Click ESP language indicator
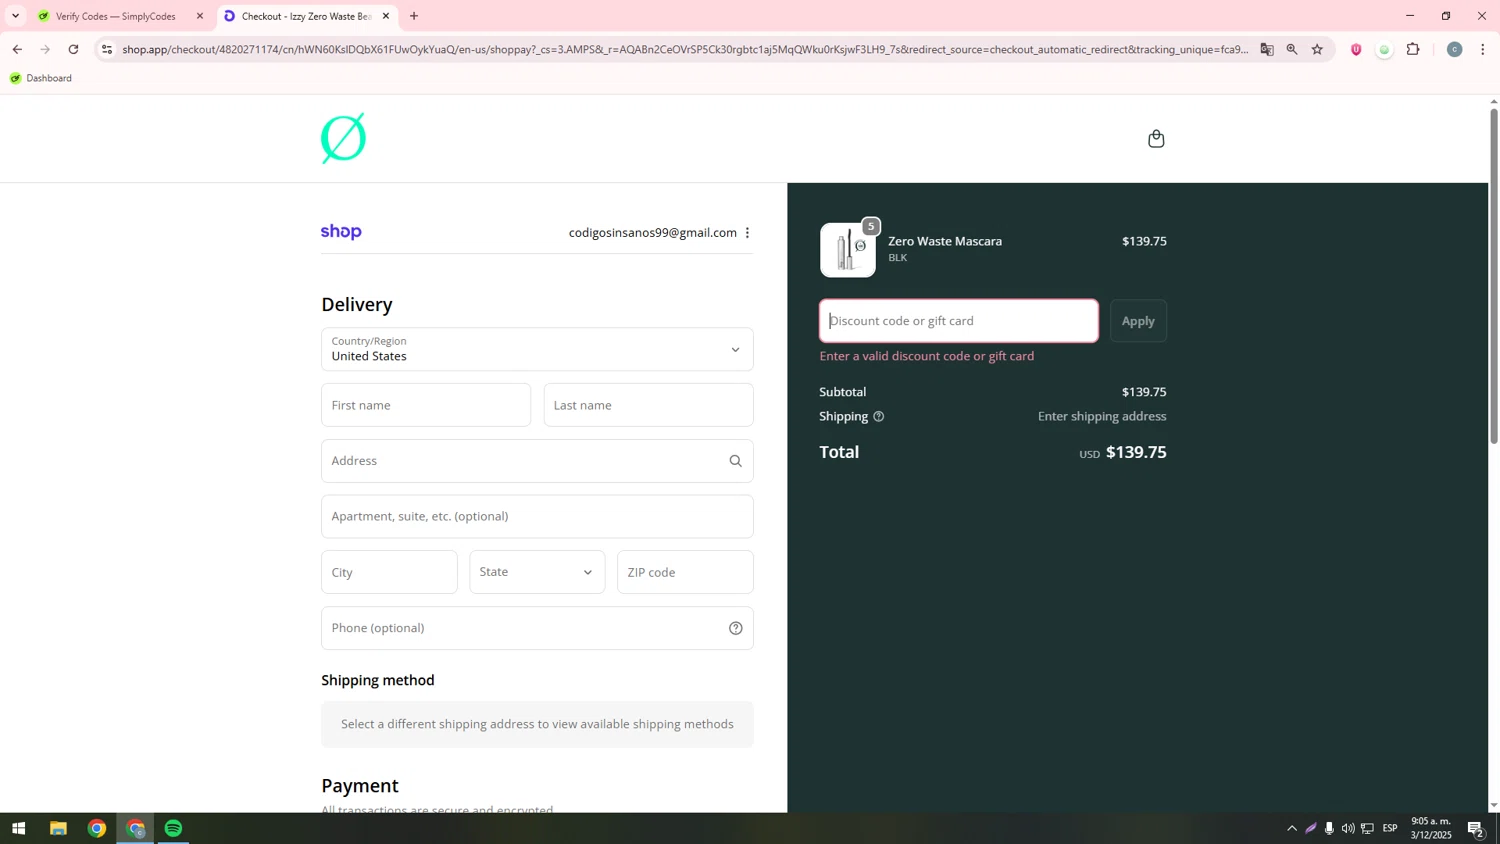This screenshot has width=1500, height=844. (1390, 828)
